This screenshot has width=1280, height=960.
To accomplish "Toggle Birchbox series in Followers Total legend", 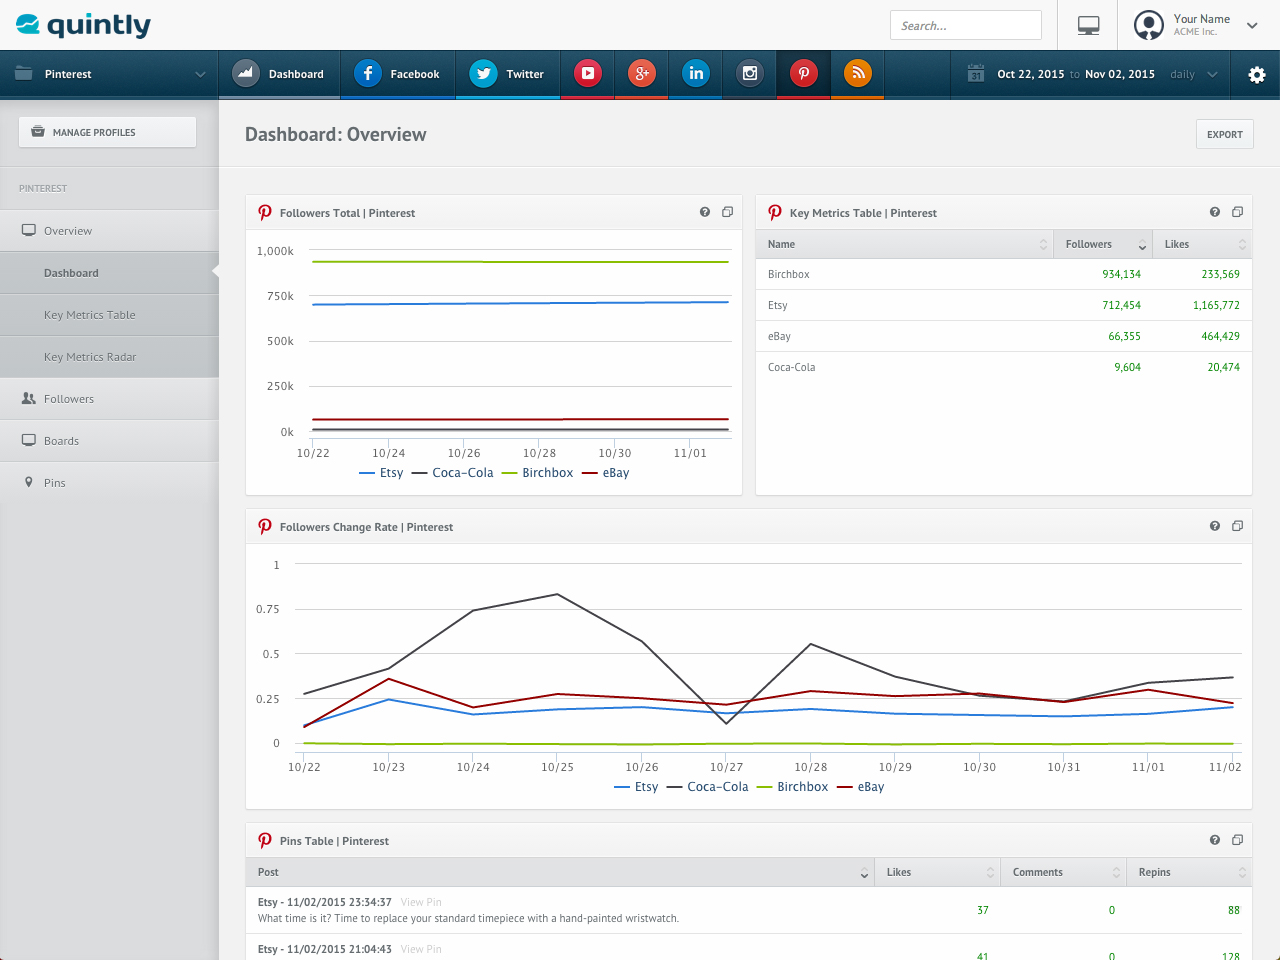I will click(537, 473).
